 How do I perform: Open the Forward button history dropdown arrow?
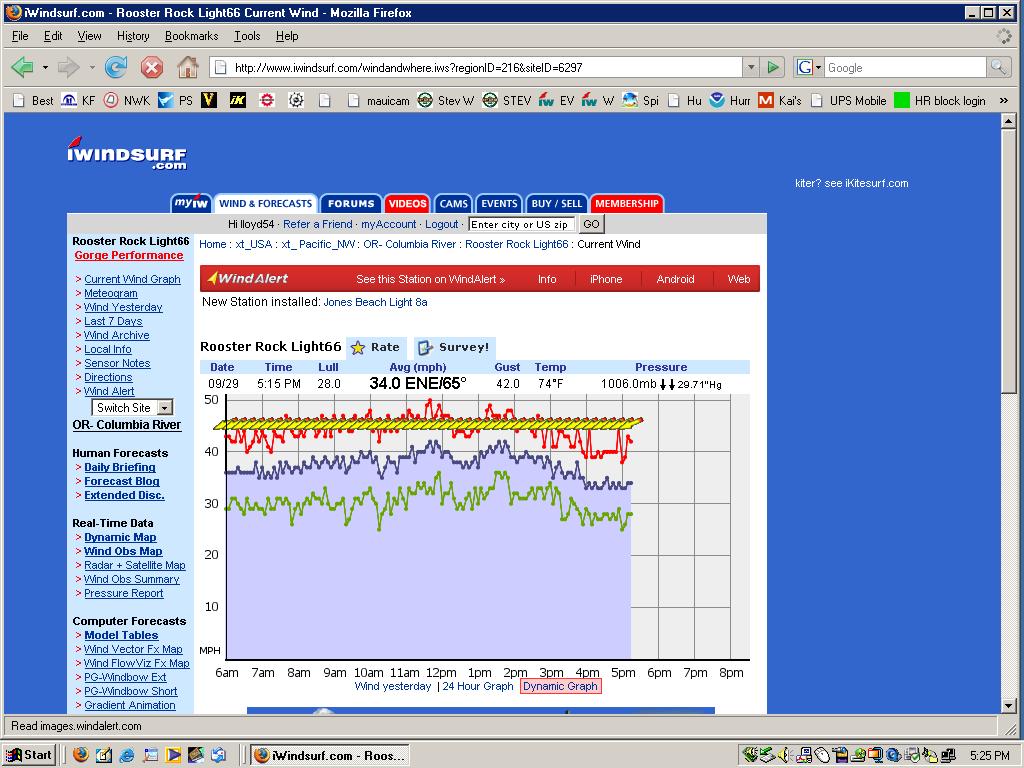91,67
